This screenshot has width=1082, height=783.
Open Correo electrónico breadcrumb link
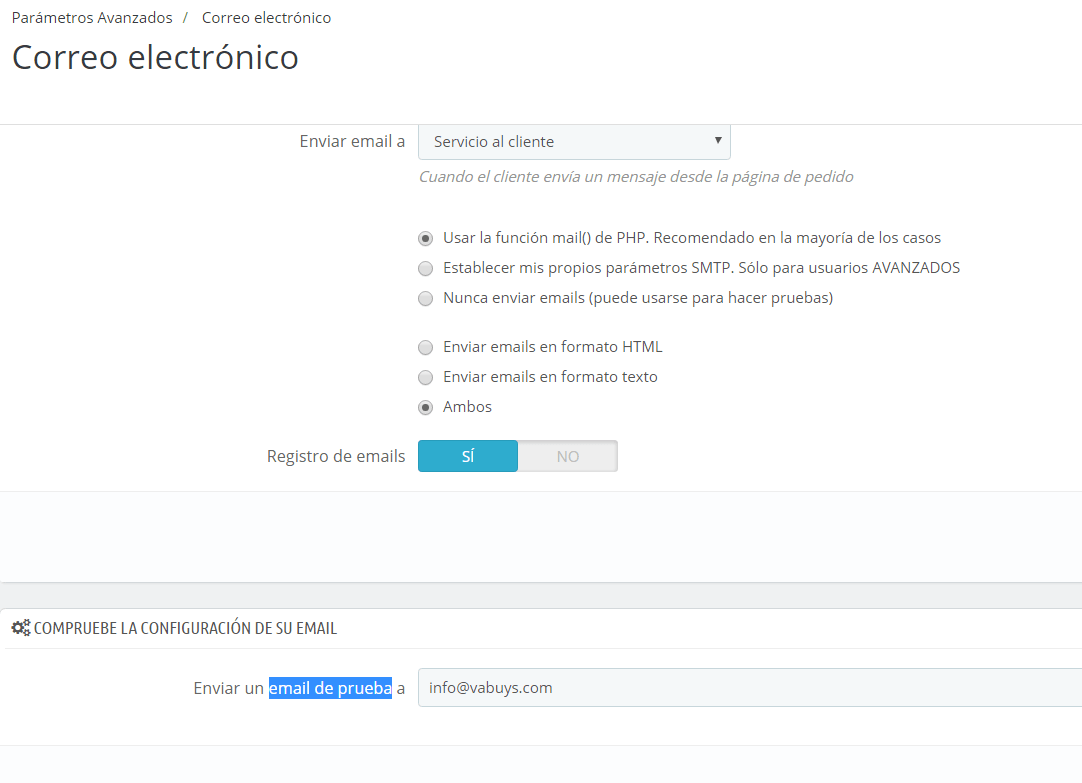(266, 18)
